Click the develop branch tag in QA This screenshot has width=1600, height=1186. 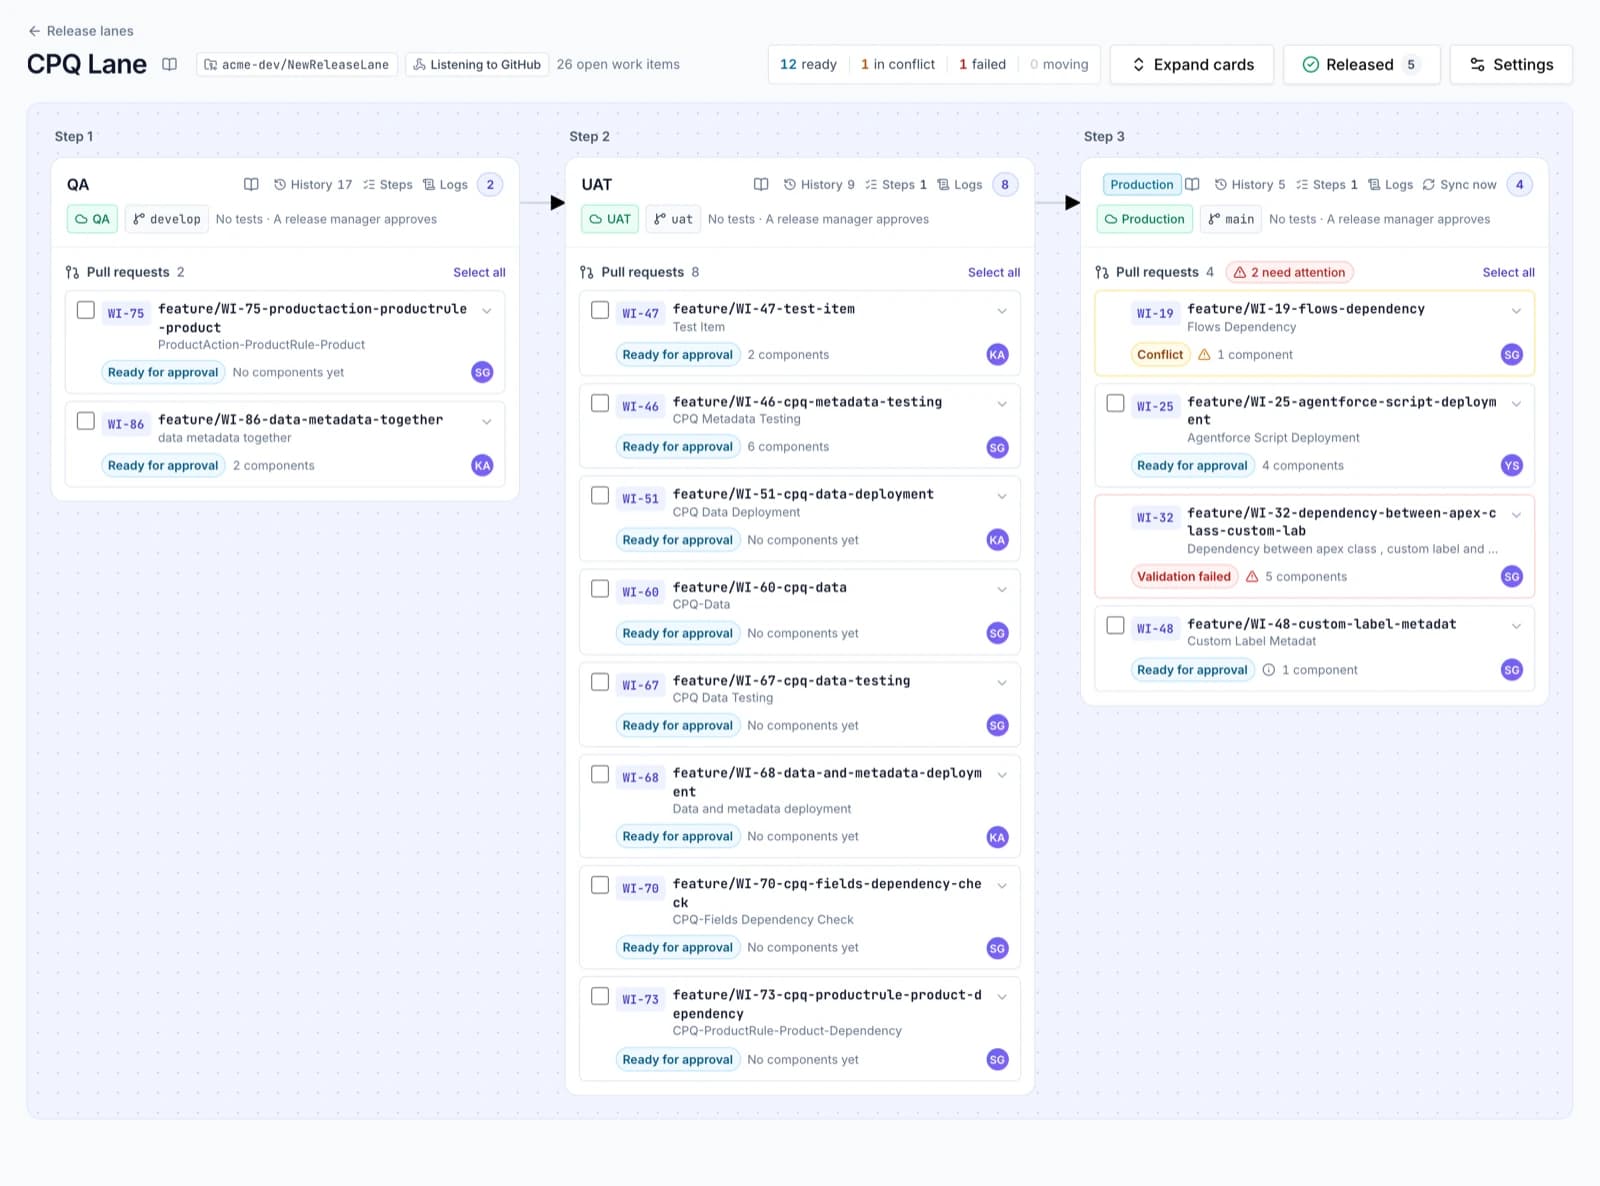[167, 219]
